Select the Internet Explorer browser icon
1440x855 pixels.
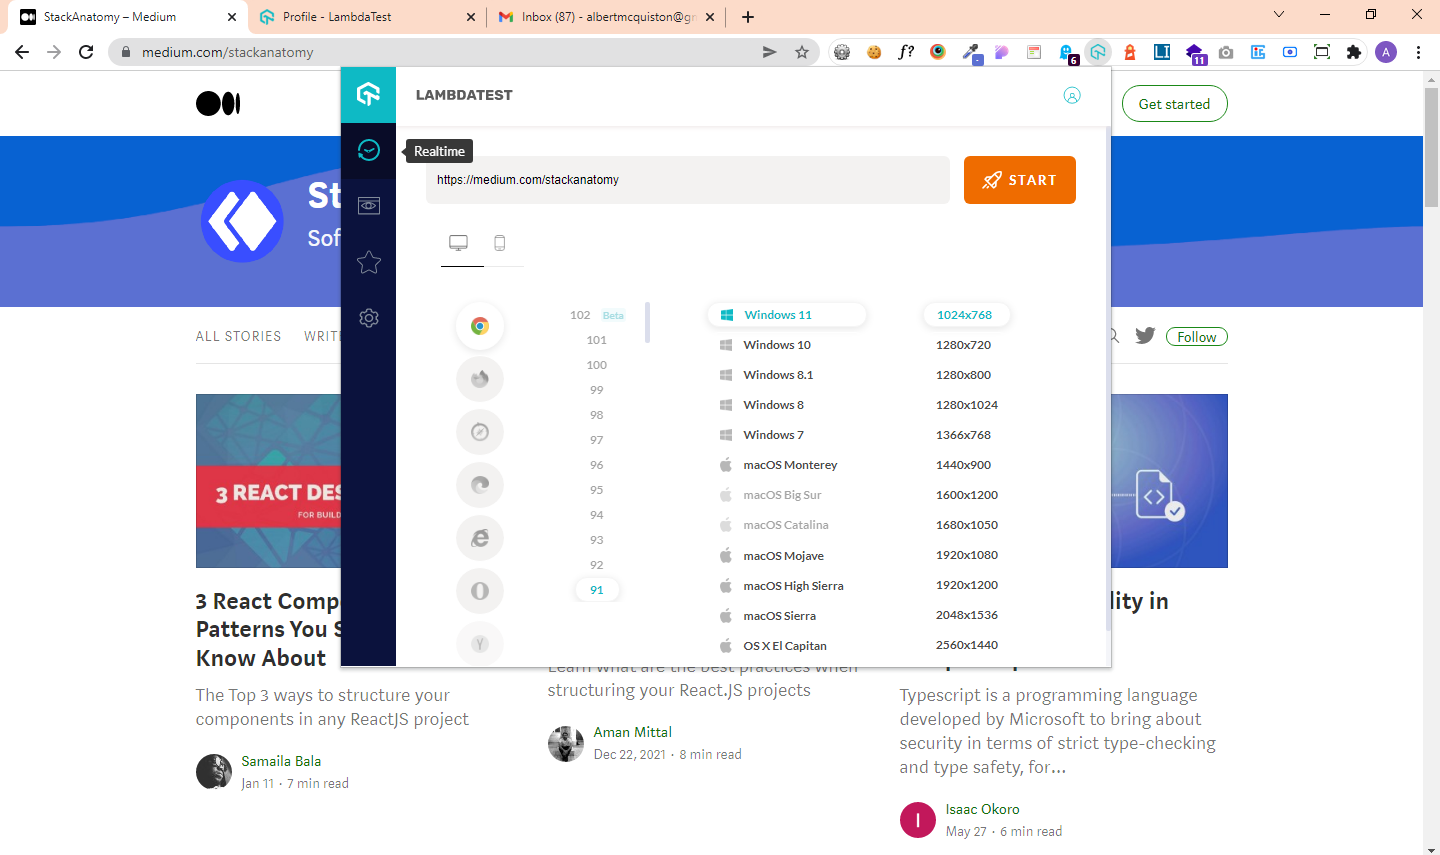coord(480,538)
